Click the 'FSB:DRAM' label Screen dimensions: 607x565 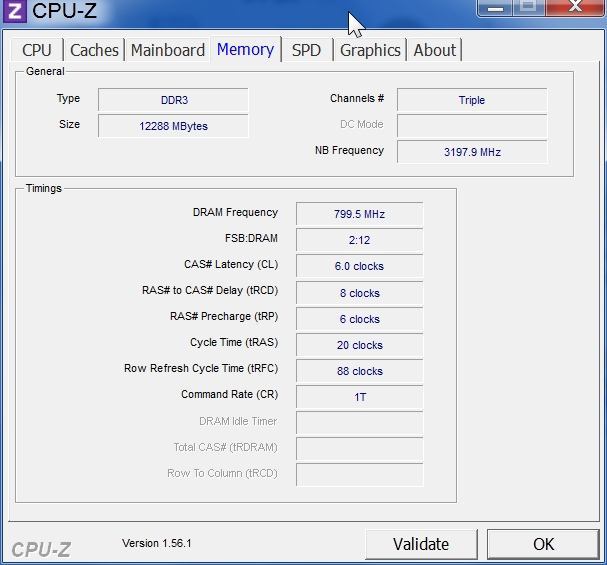[251, 238]
